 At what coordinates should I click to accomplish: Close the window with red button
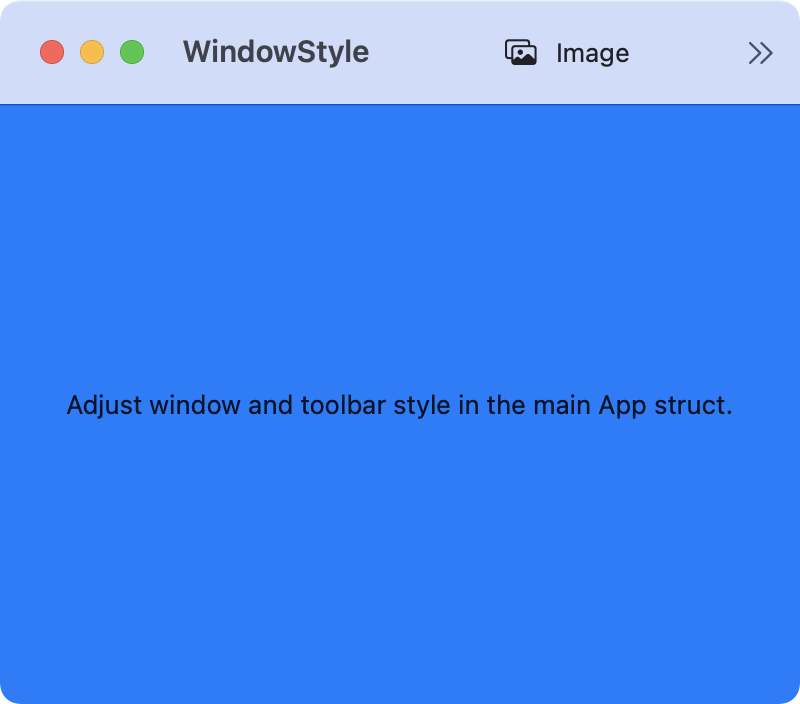pyautogui.click(x=52, y=52)
